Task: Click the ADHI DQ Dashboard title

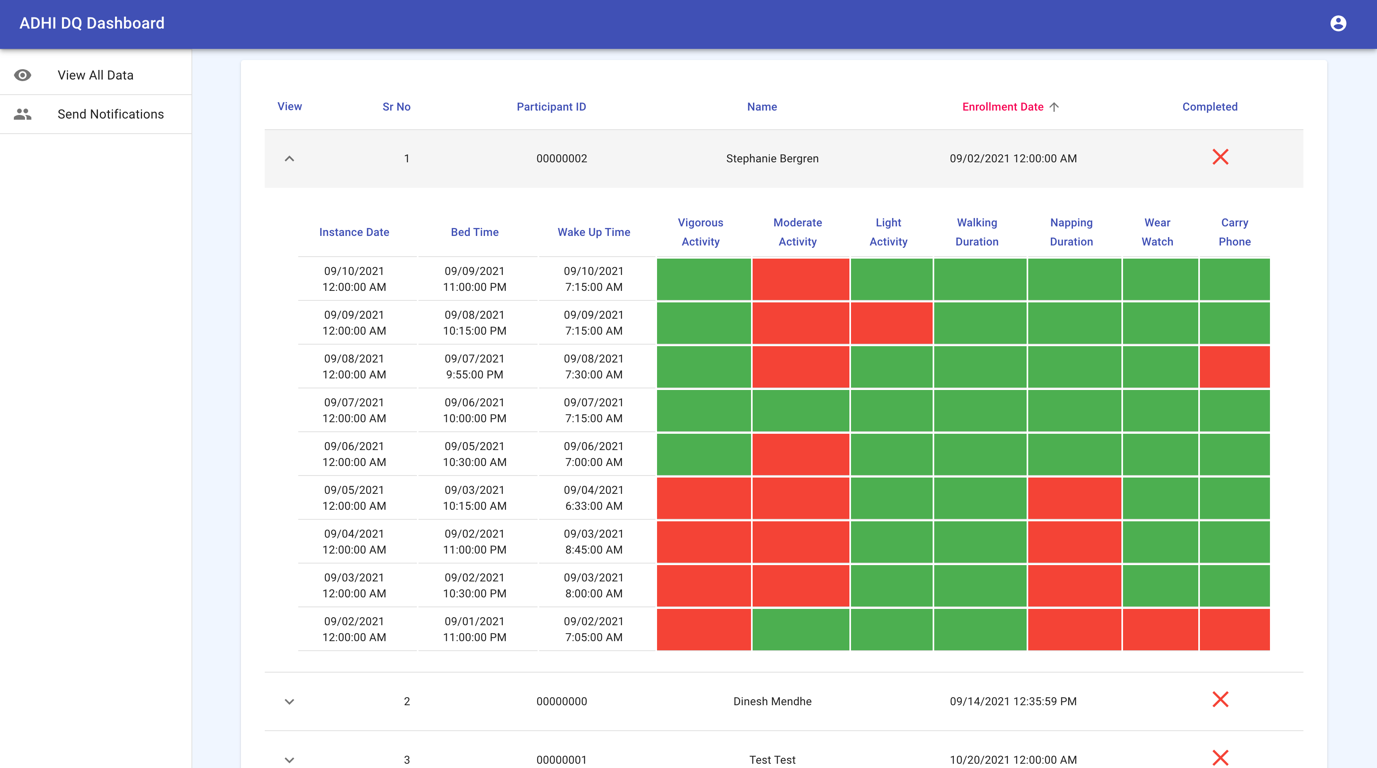Action: coord(92,24)
